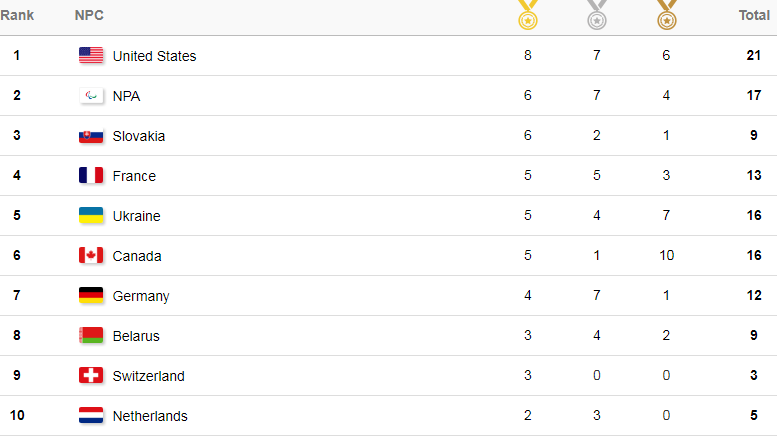Click the Canada flag icon
777x436 pixels.
pyautogui.click(x=91, y=256)
